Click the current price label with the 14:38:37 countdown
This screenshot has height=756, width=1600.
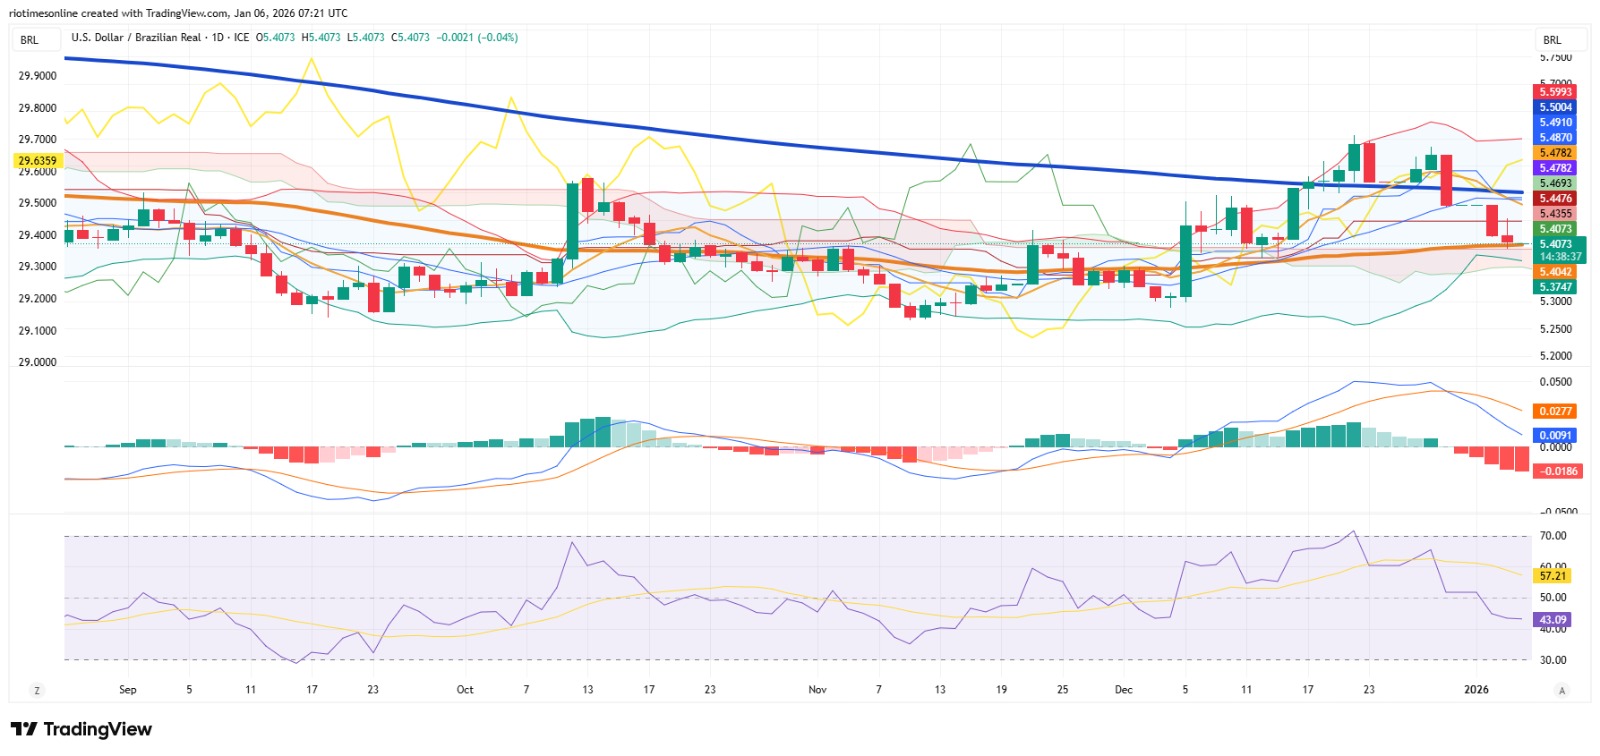(x=1559, y=250)
